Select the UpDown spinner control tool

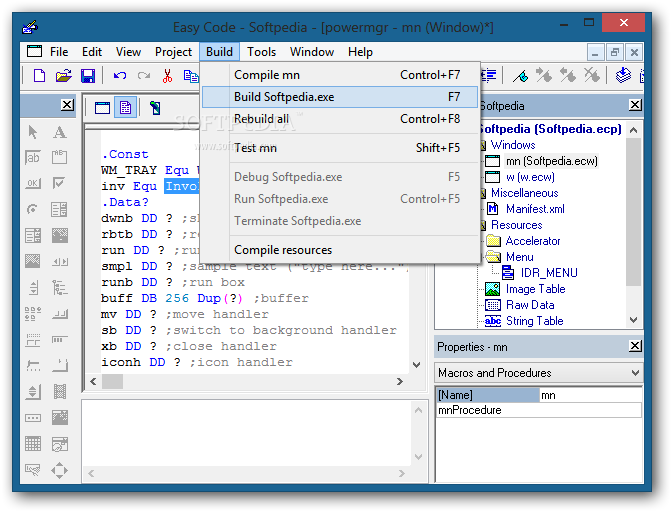point(33,392)
